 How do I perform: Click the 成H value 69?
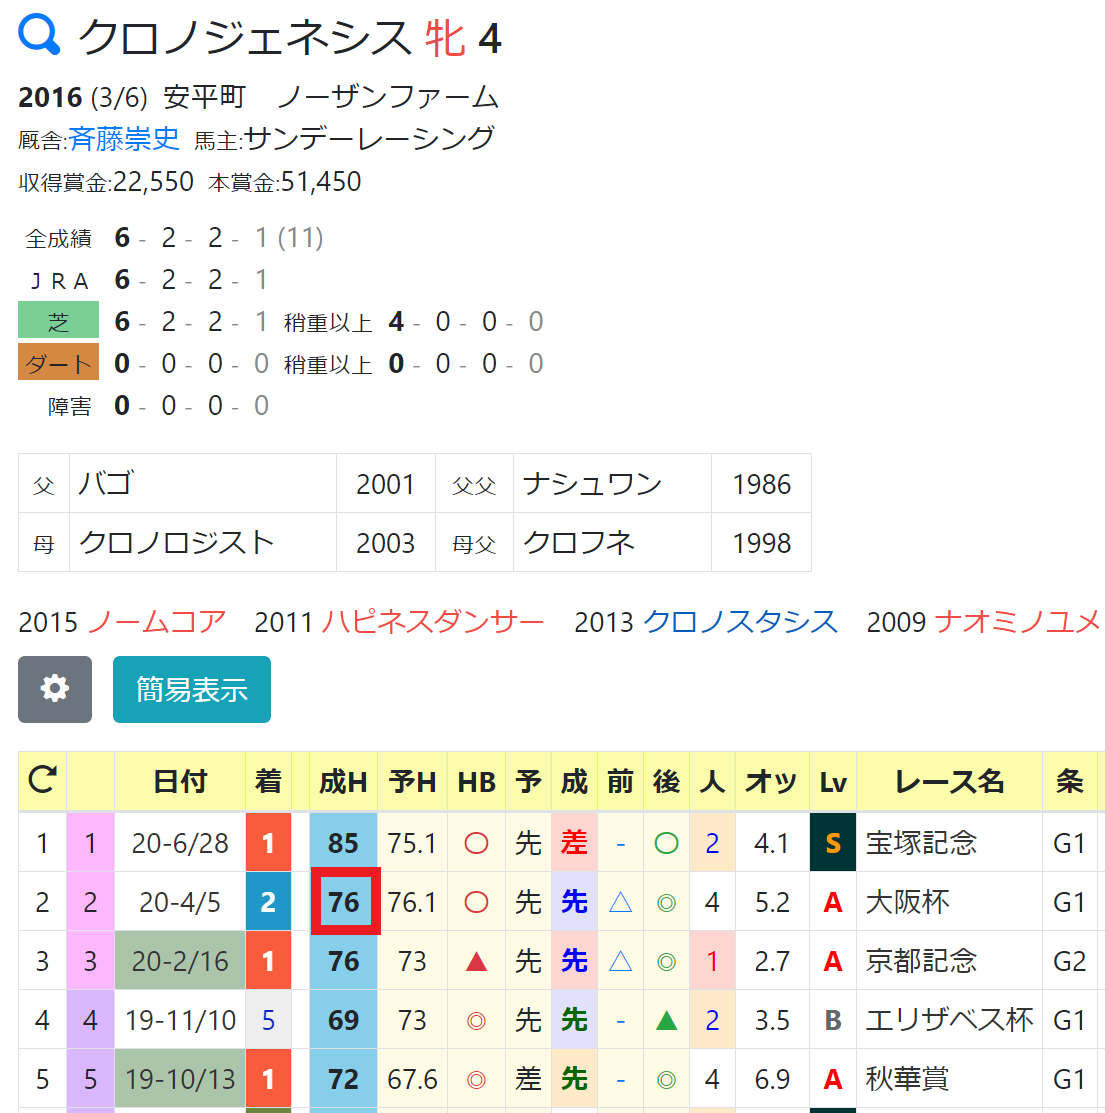(x=343, y=1019)
